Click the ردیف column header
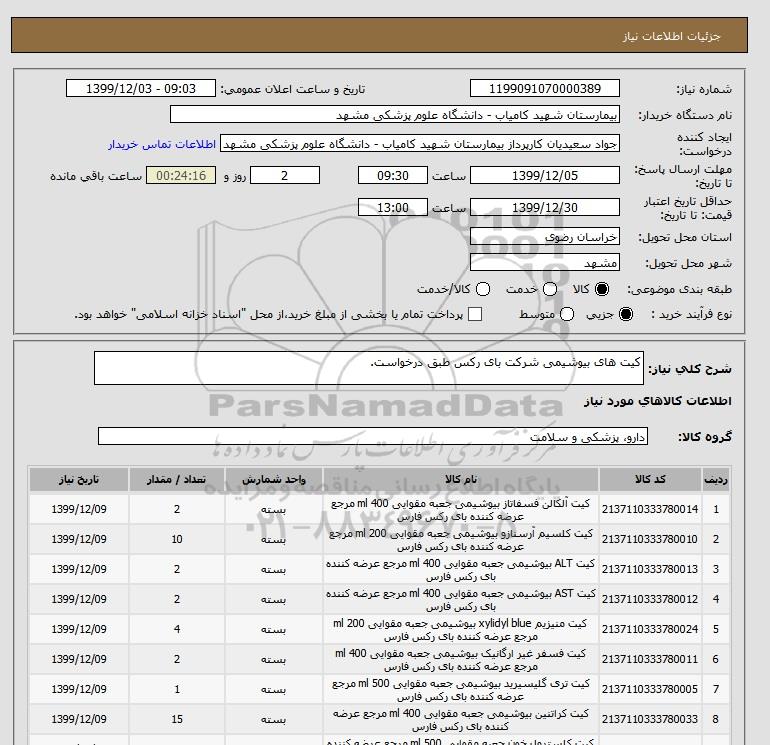This screenshot has height=745, width=770. pyautogui.click(x=715, y=479)
